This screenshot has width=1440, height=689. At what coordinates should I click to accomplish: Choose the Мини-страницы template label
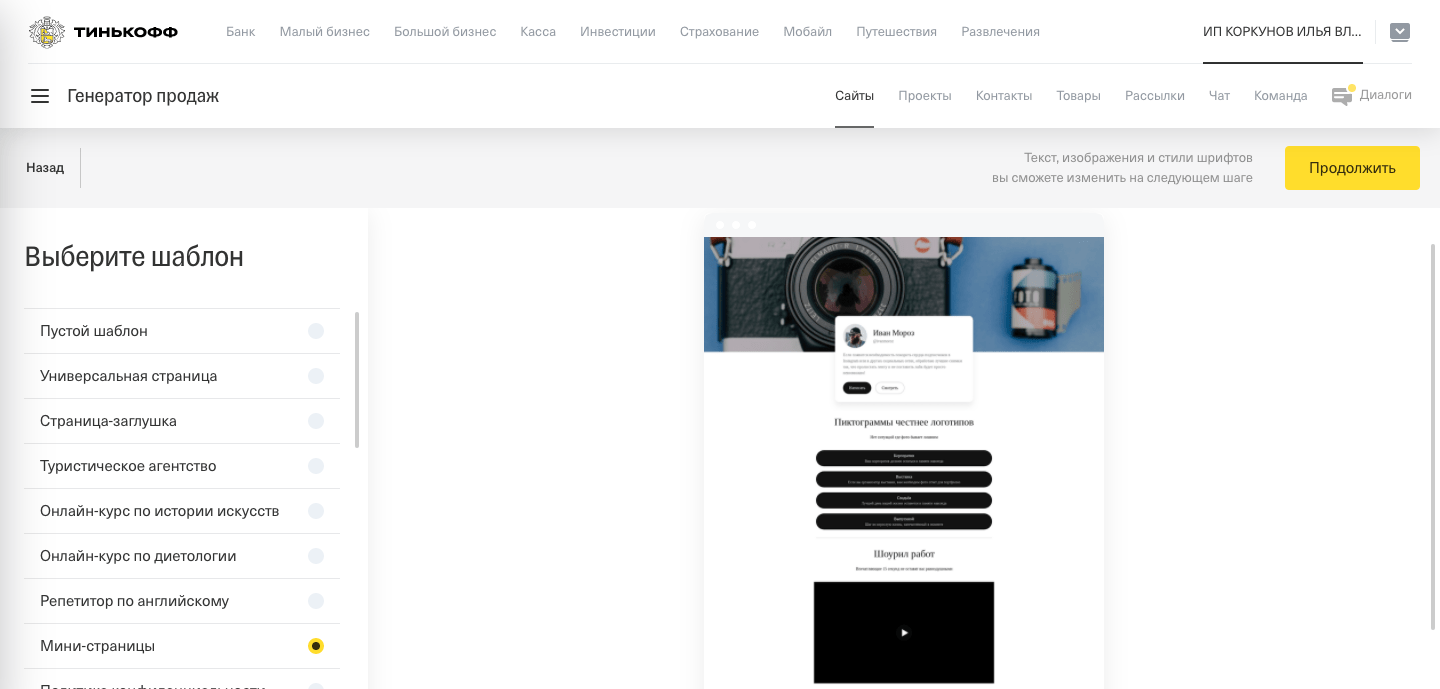(97, 646)
